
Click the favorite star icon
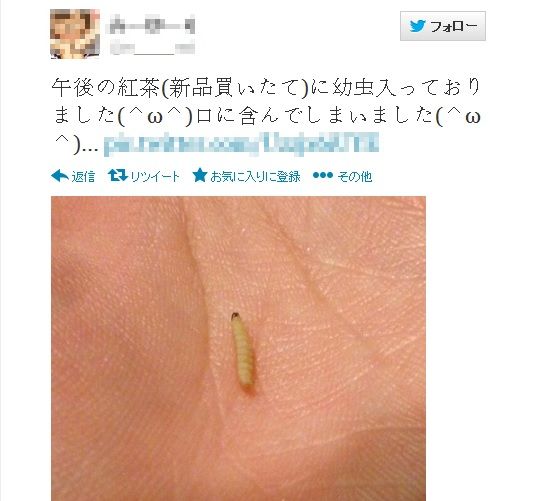click(x=200, y=175)
